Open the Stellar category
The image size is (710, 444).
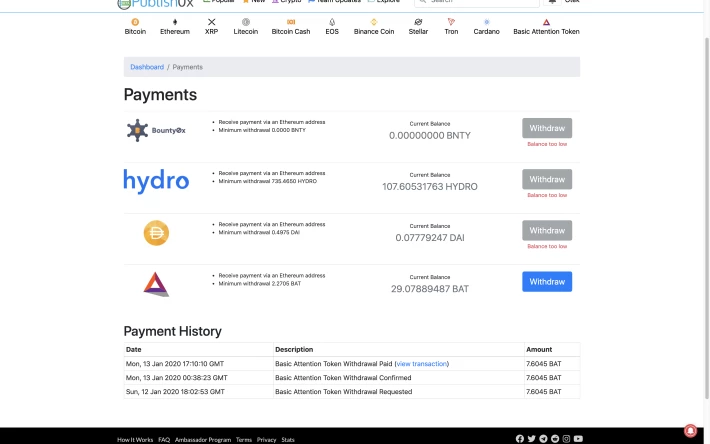418,27
